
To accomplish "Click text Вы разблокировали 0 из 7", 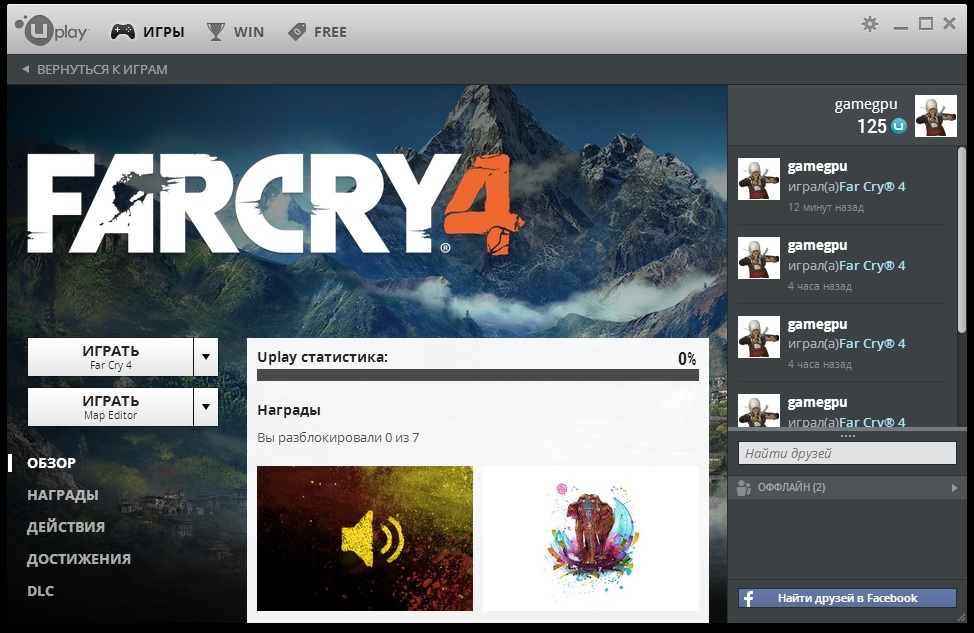I will [x=338, y=437].
